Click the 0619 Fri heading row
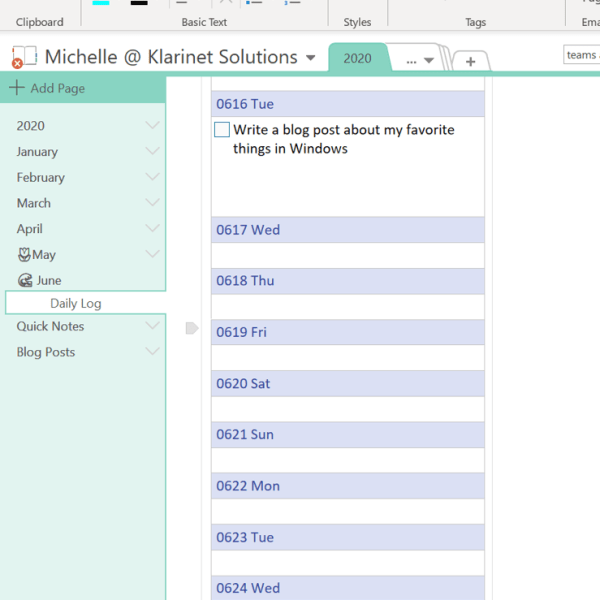600x600 pixels. click(x=347, y=332)
